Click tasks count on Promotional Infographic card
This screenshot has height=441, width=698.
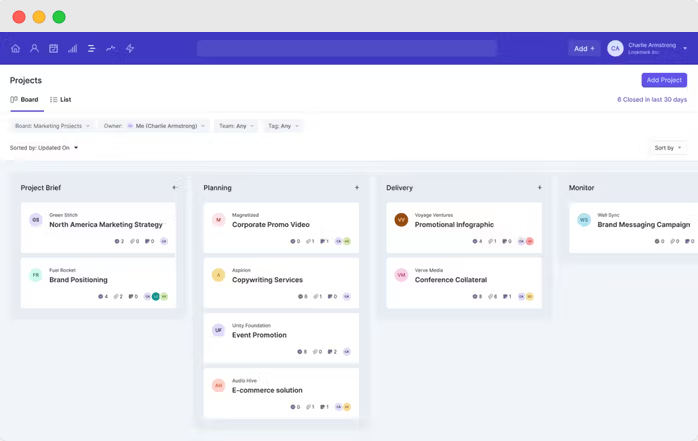(x=477, y=241)
